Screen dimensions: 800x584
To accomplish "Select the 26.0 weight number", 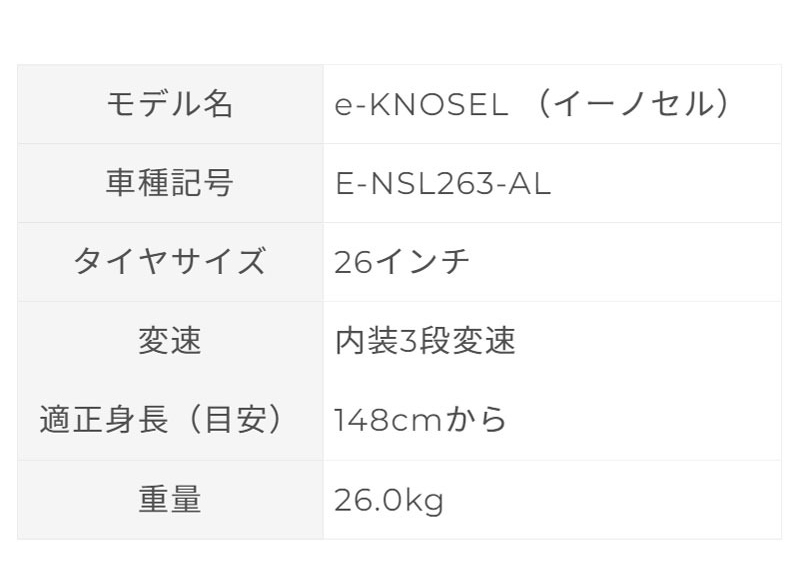I will click(368, 499).
